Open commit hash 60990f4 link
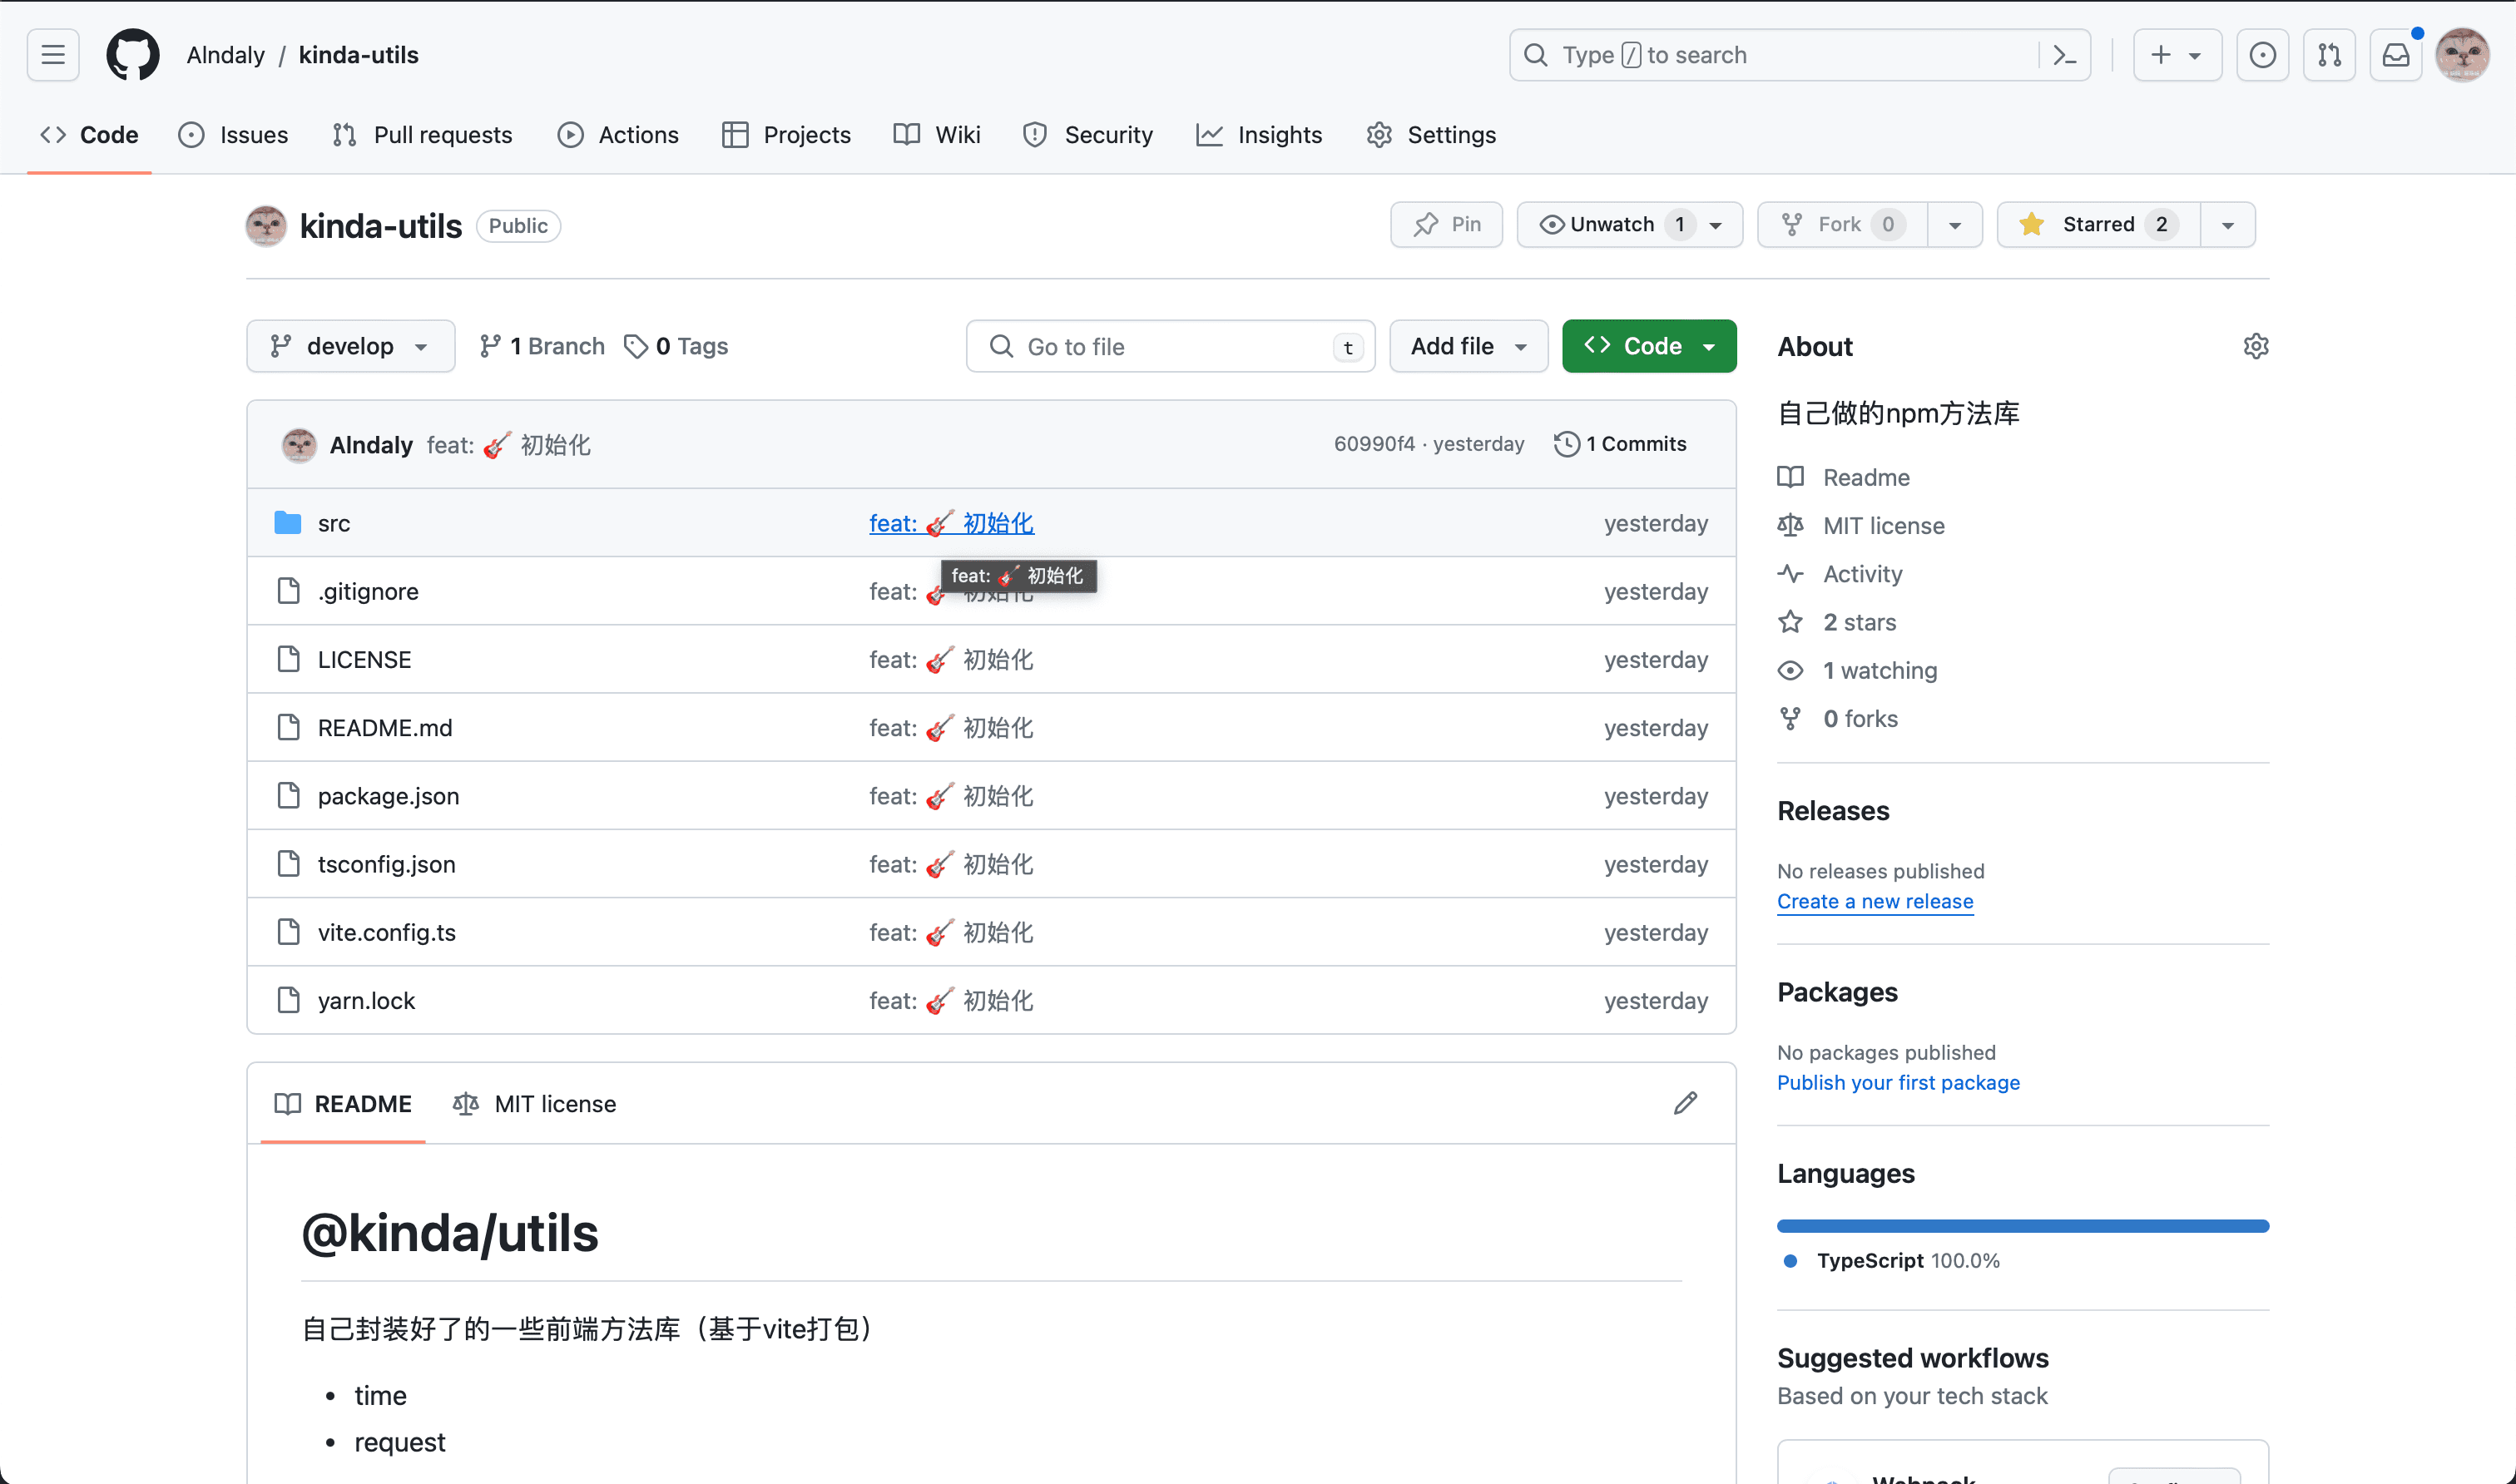This screenshot has width=2516, height=1484. (x=1374, y=444)
